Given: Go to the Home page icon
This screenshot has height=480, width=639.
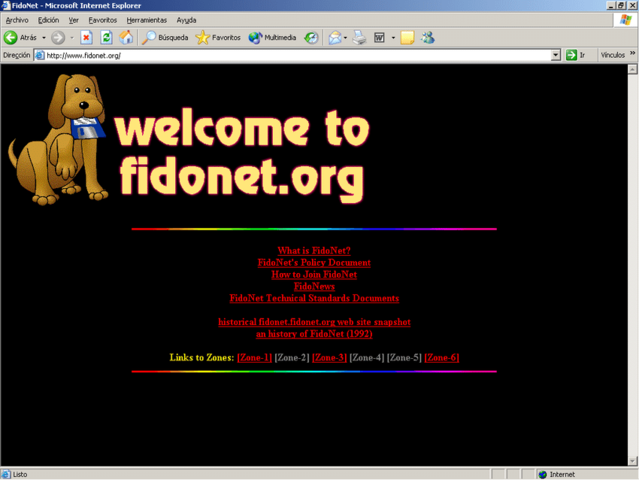Looking at the screenshot, I should pyautogui.click(x=126, y=37).
